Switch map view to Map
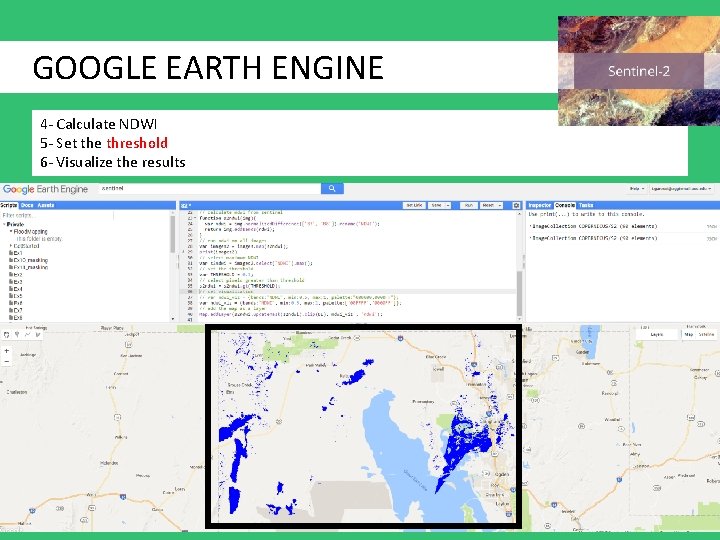Image resolution: width=720 pixels, height=540 pixels. pos(689,334)
